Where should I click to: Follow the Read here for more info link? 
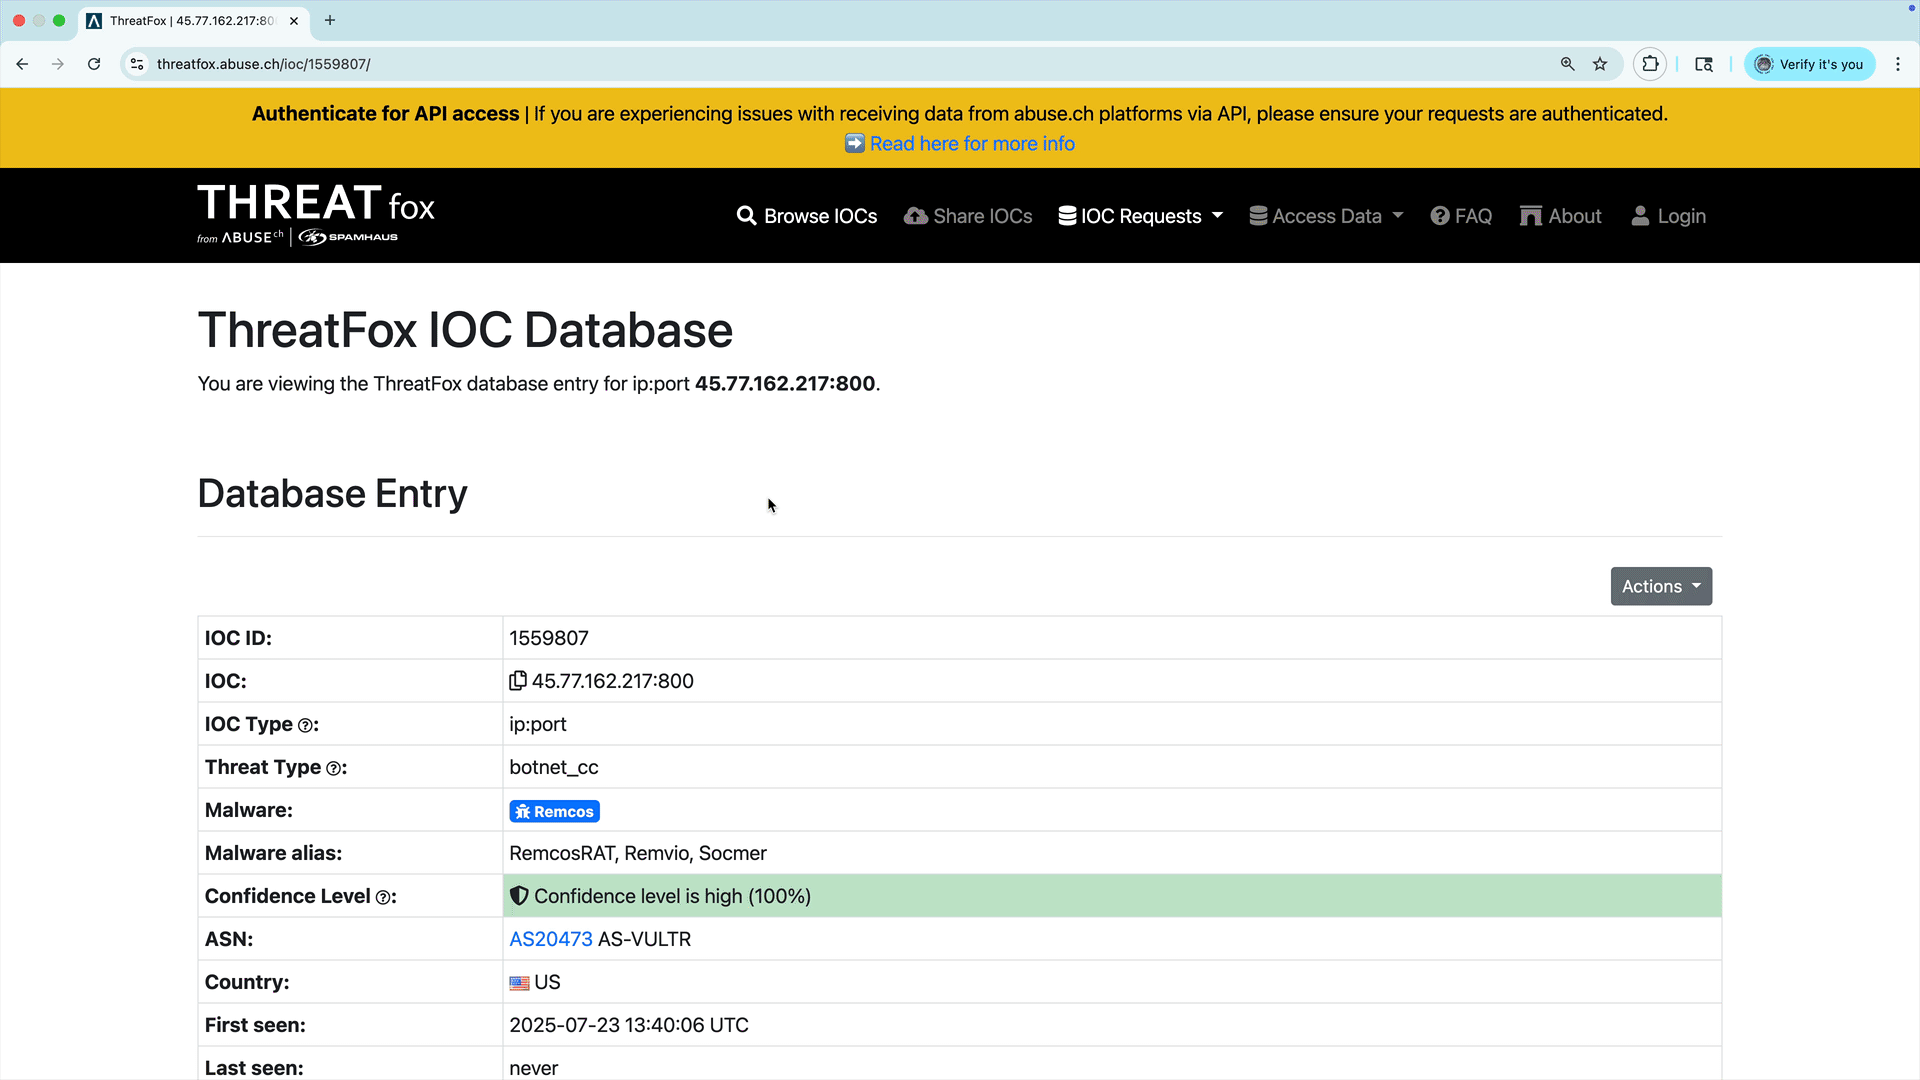pyautogui.click(x=972, y=143)
